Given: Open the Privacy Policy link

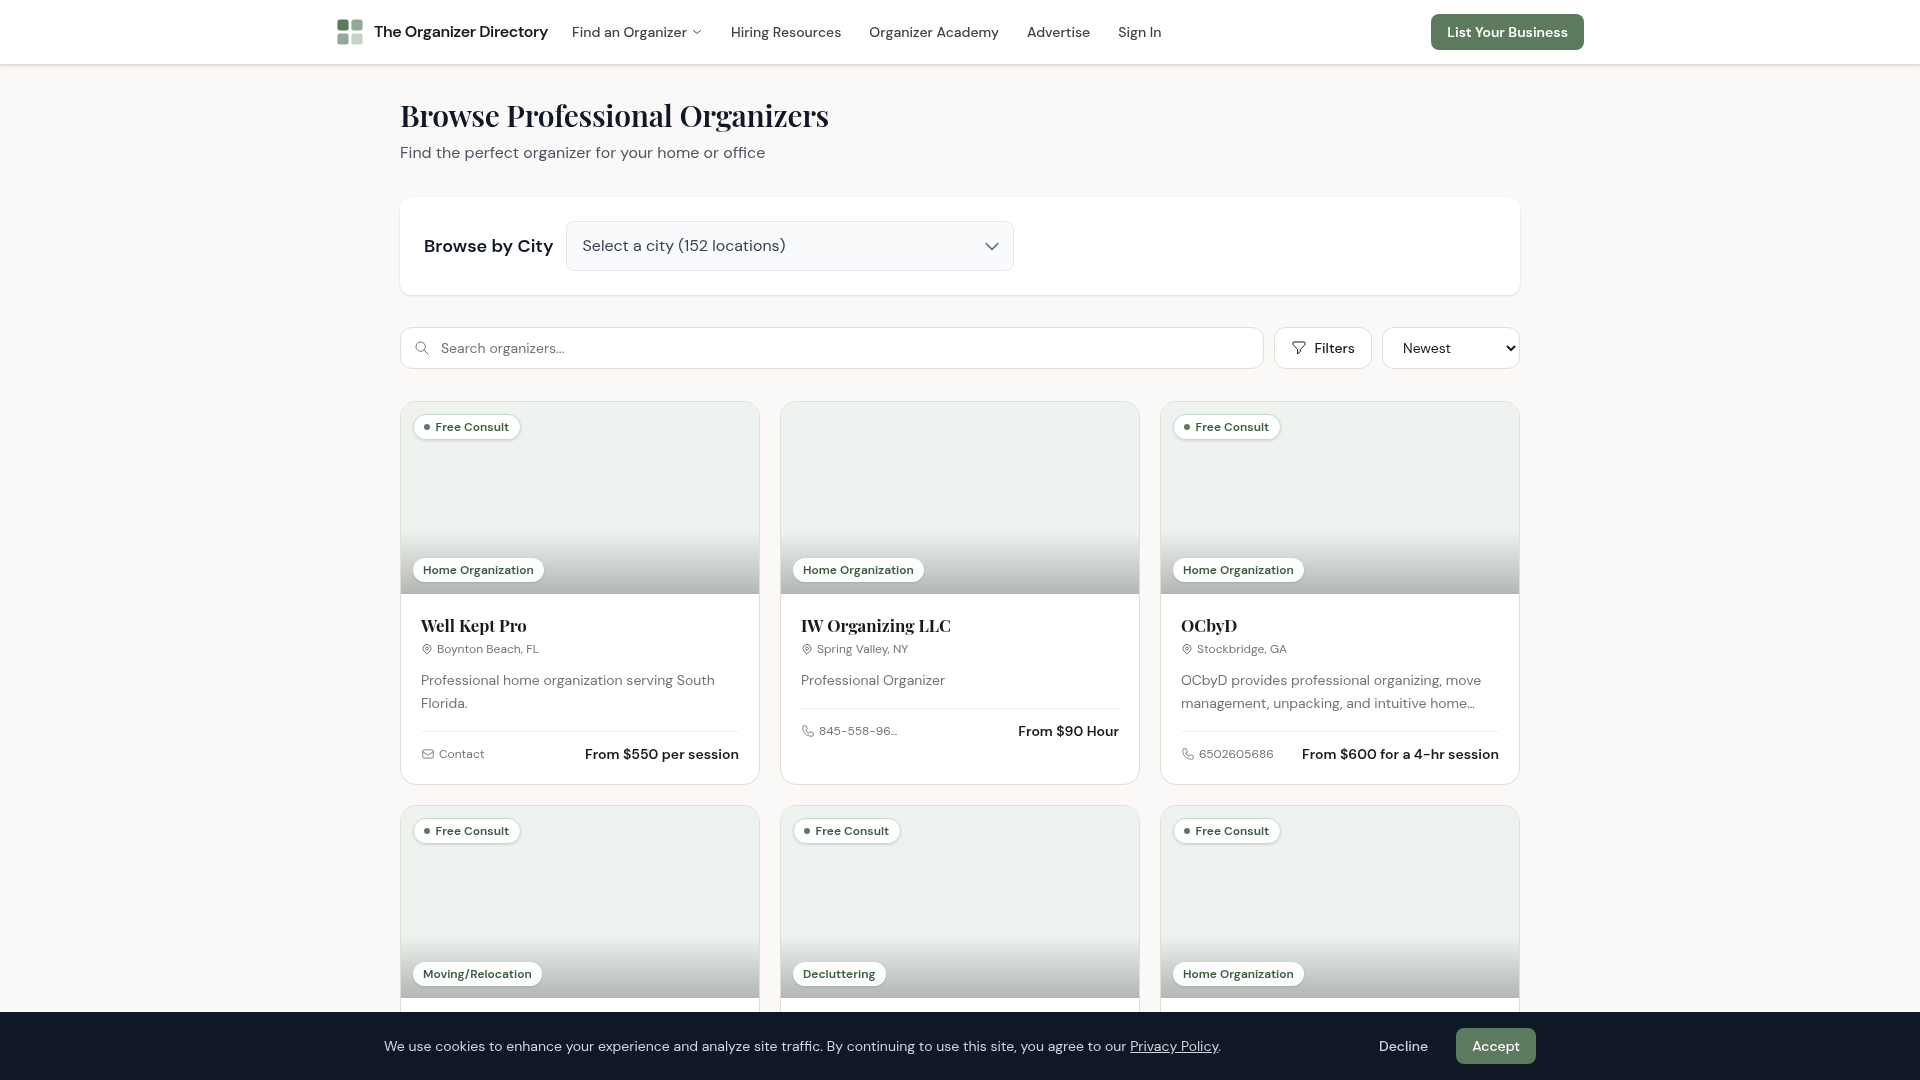Looking at the screenshot, I should tap(1174, 1046).
